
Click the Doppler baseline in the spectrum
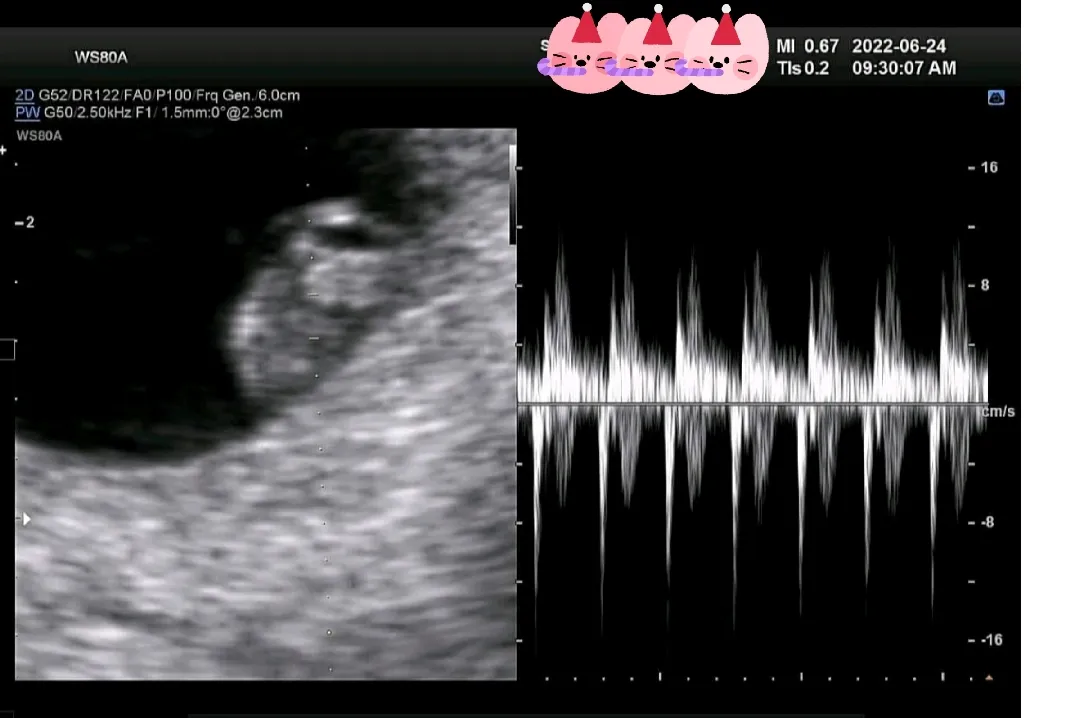tap(752, 404)
